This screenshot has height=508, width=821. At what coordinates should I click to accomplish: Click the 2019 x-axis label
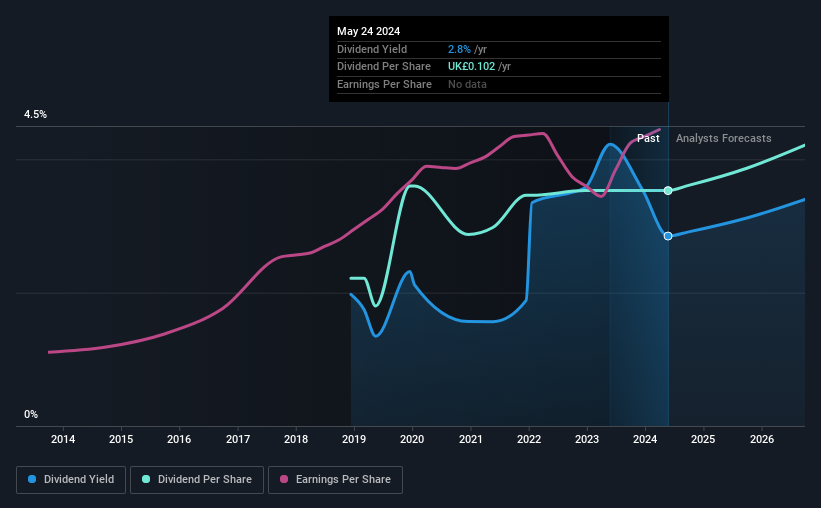pos(354,439)
